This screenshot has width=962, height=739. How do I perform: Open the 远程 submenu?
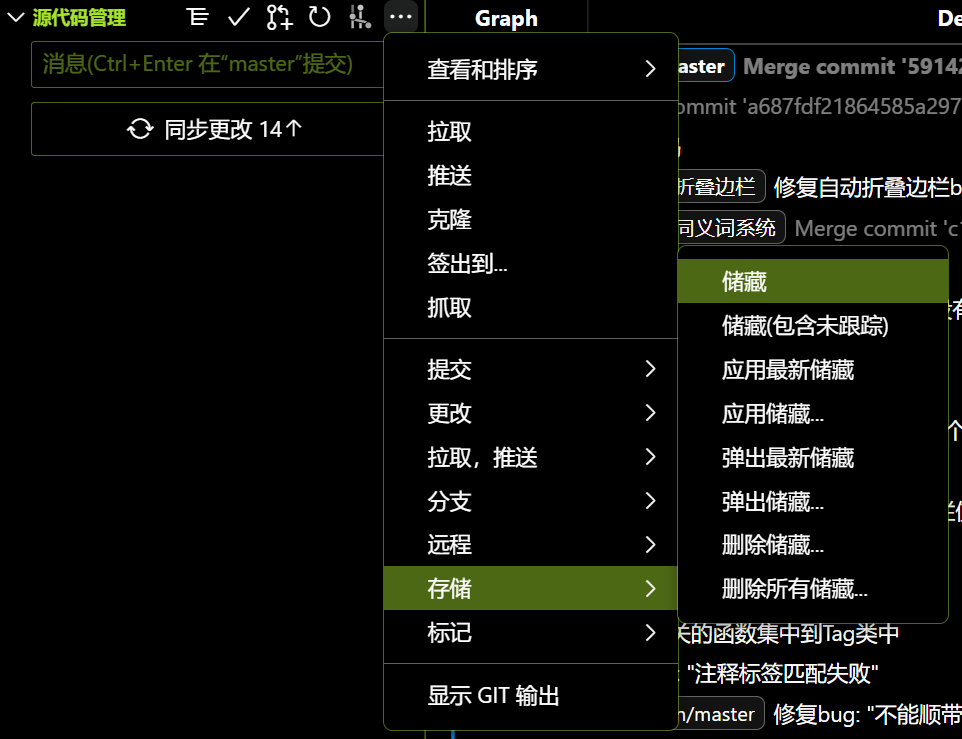pos(530,545)
